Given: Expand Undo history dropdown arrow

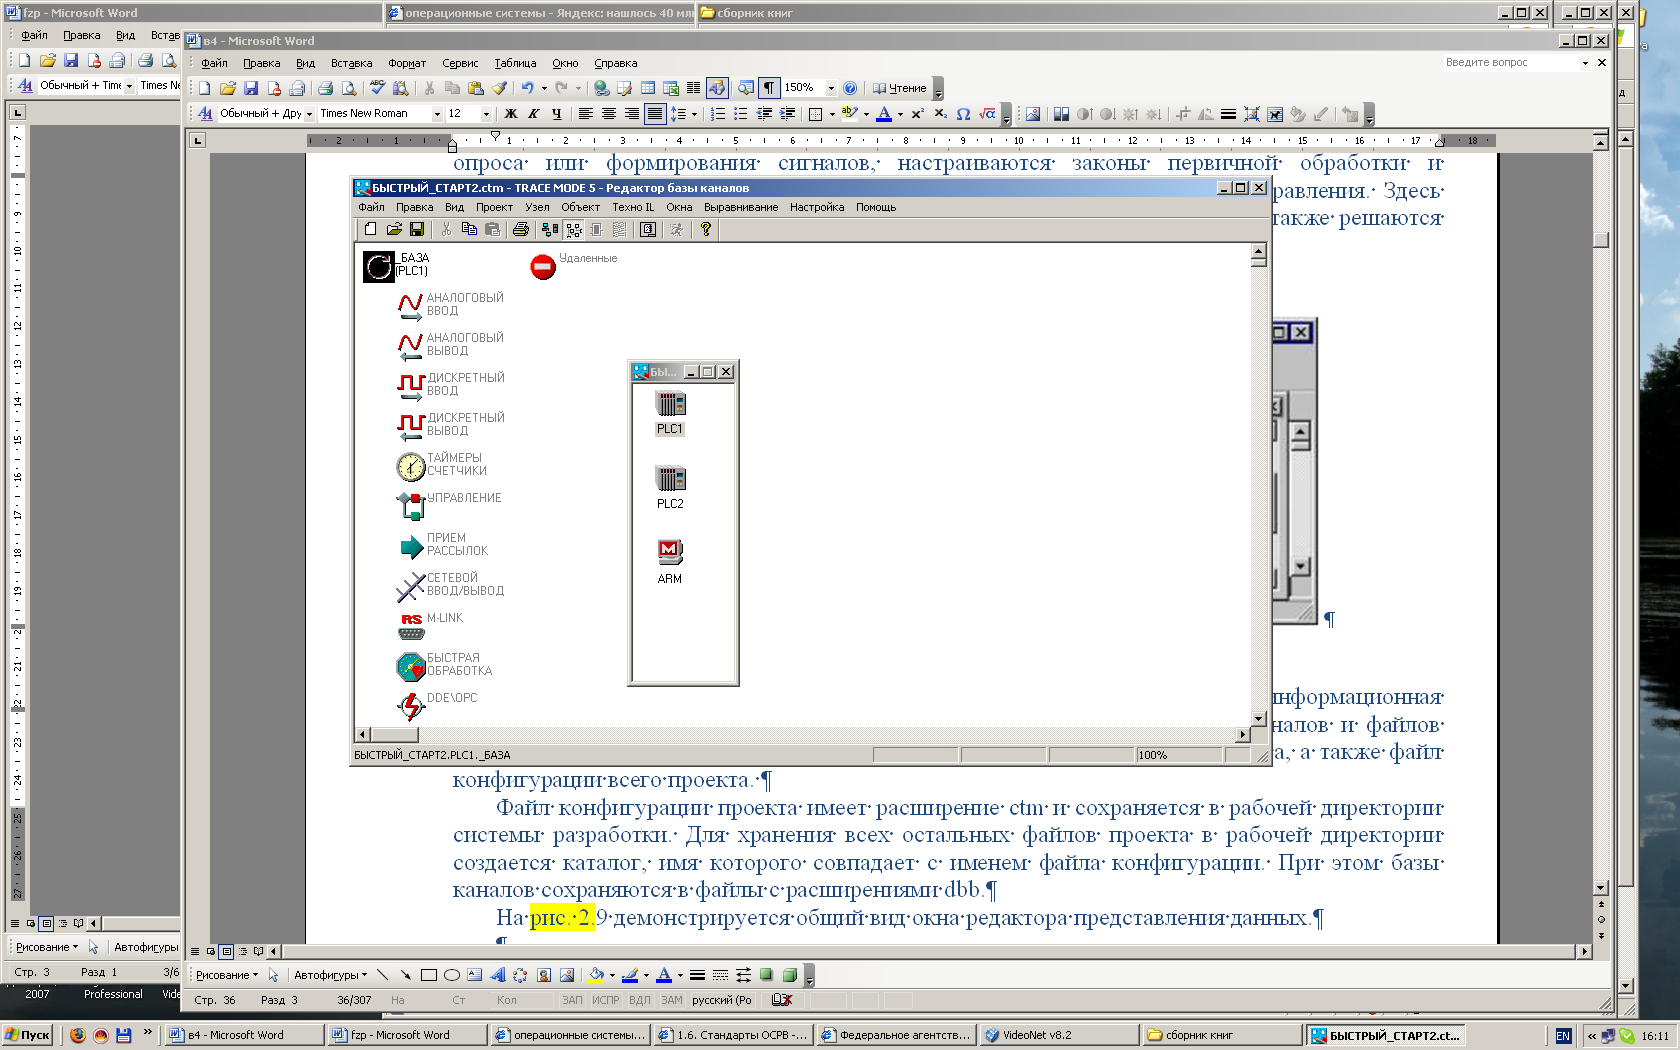Looking at the screenshot, I should pyautogui.click(x=544, y=88).
